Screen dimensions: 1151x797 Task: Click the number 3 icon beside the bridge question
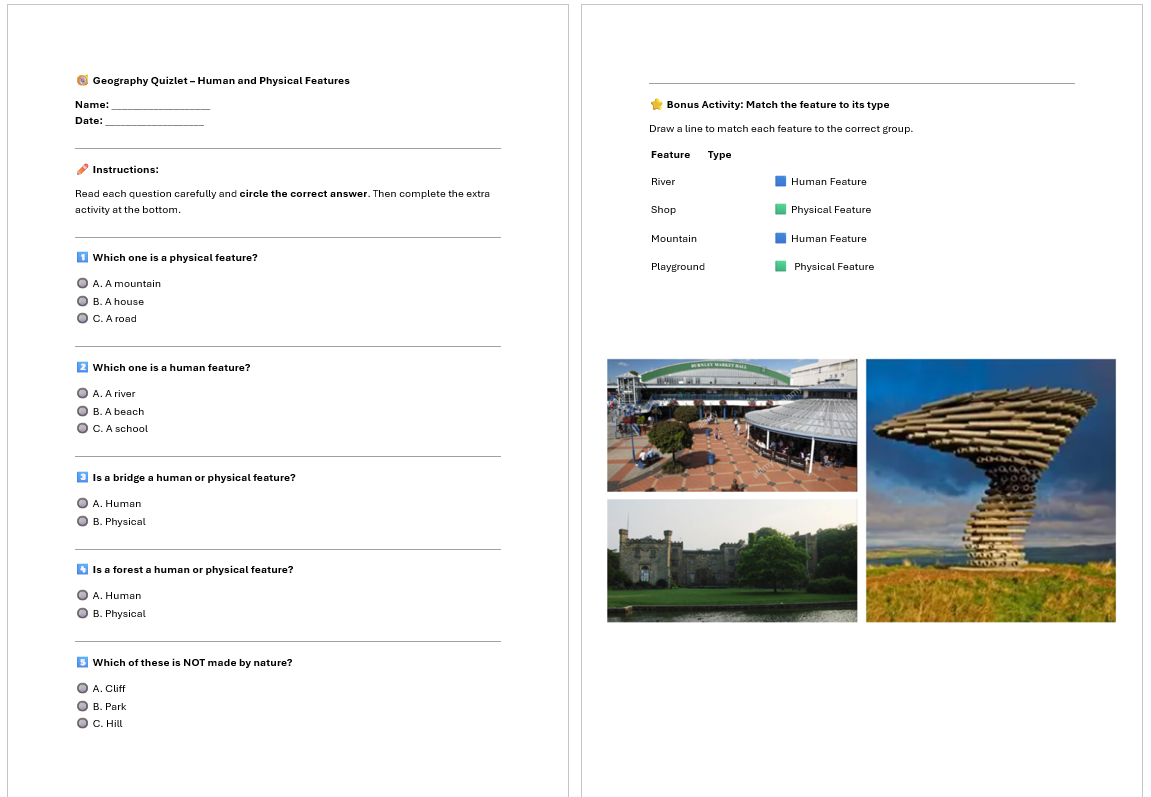point(82,477)
